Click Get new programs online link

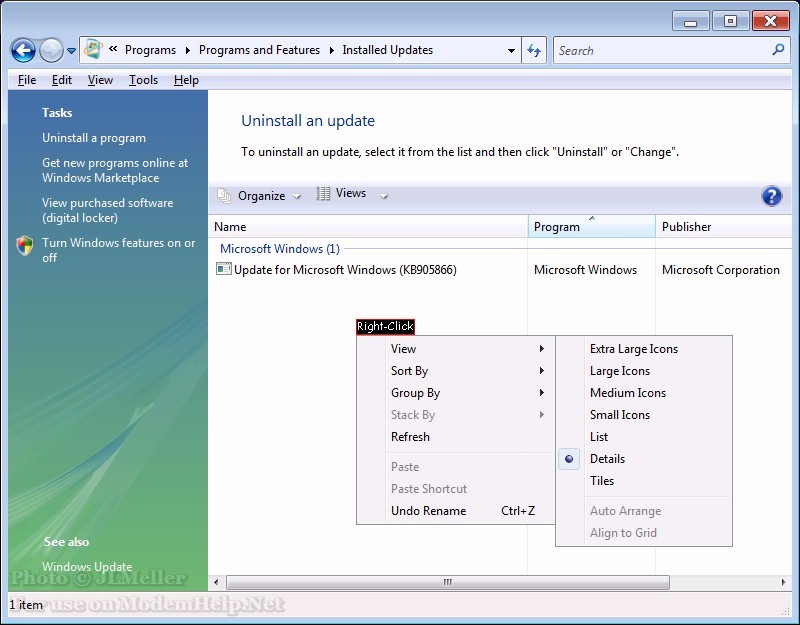[x=115, y=170]
